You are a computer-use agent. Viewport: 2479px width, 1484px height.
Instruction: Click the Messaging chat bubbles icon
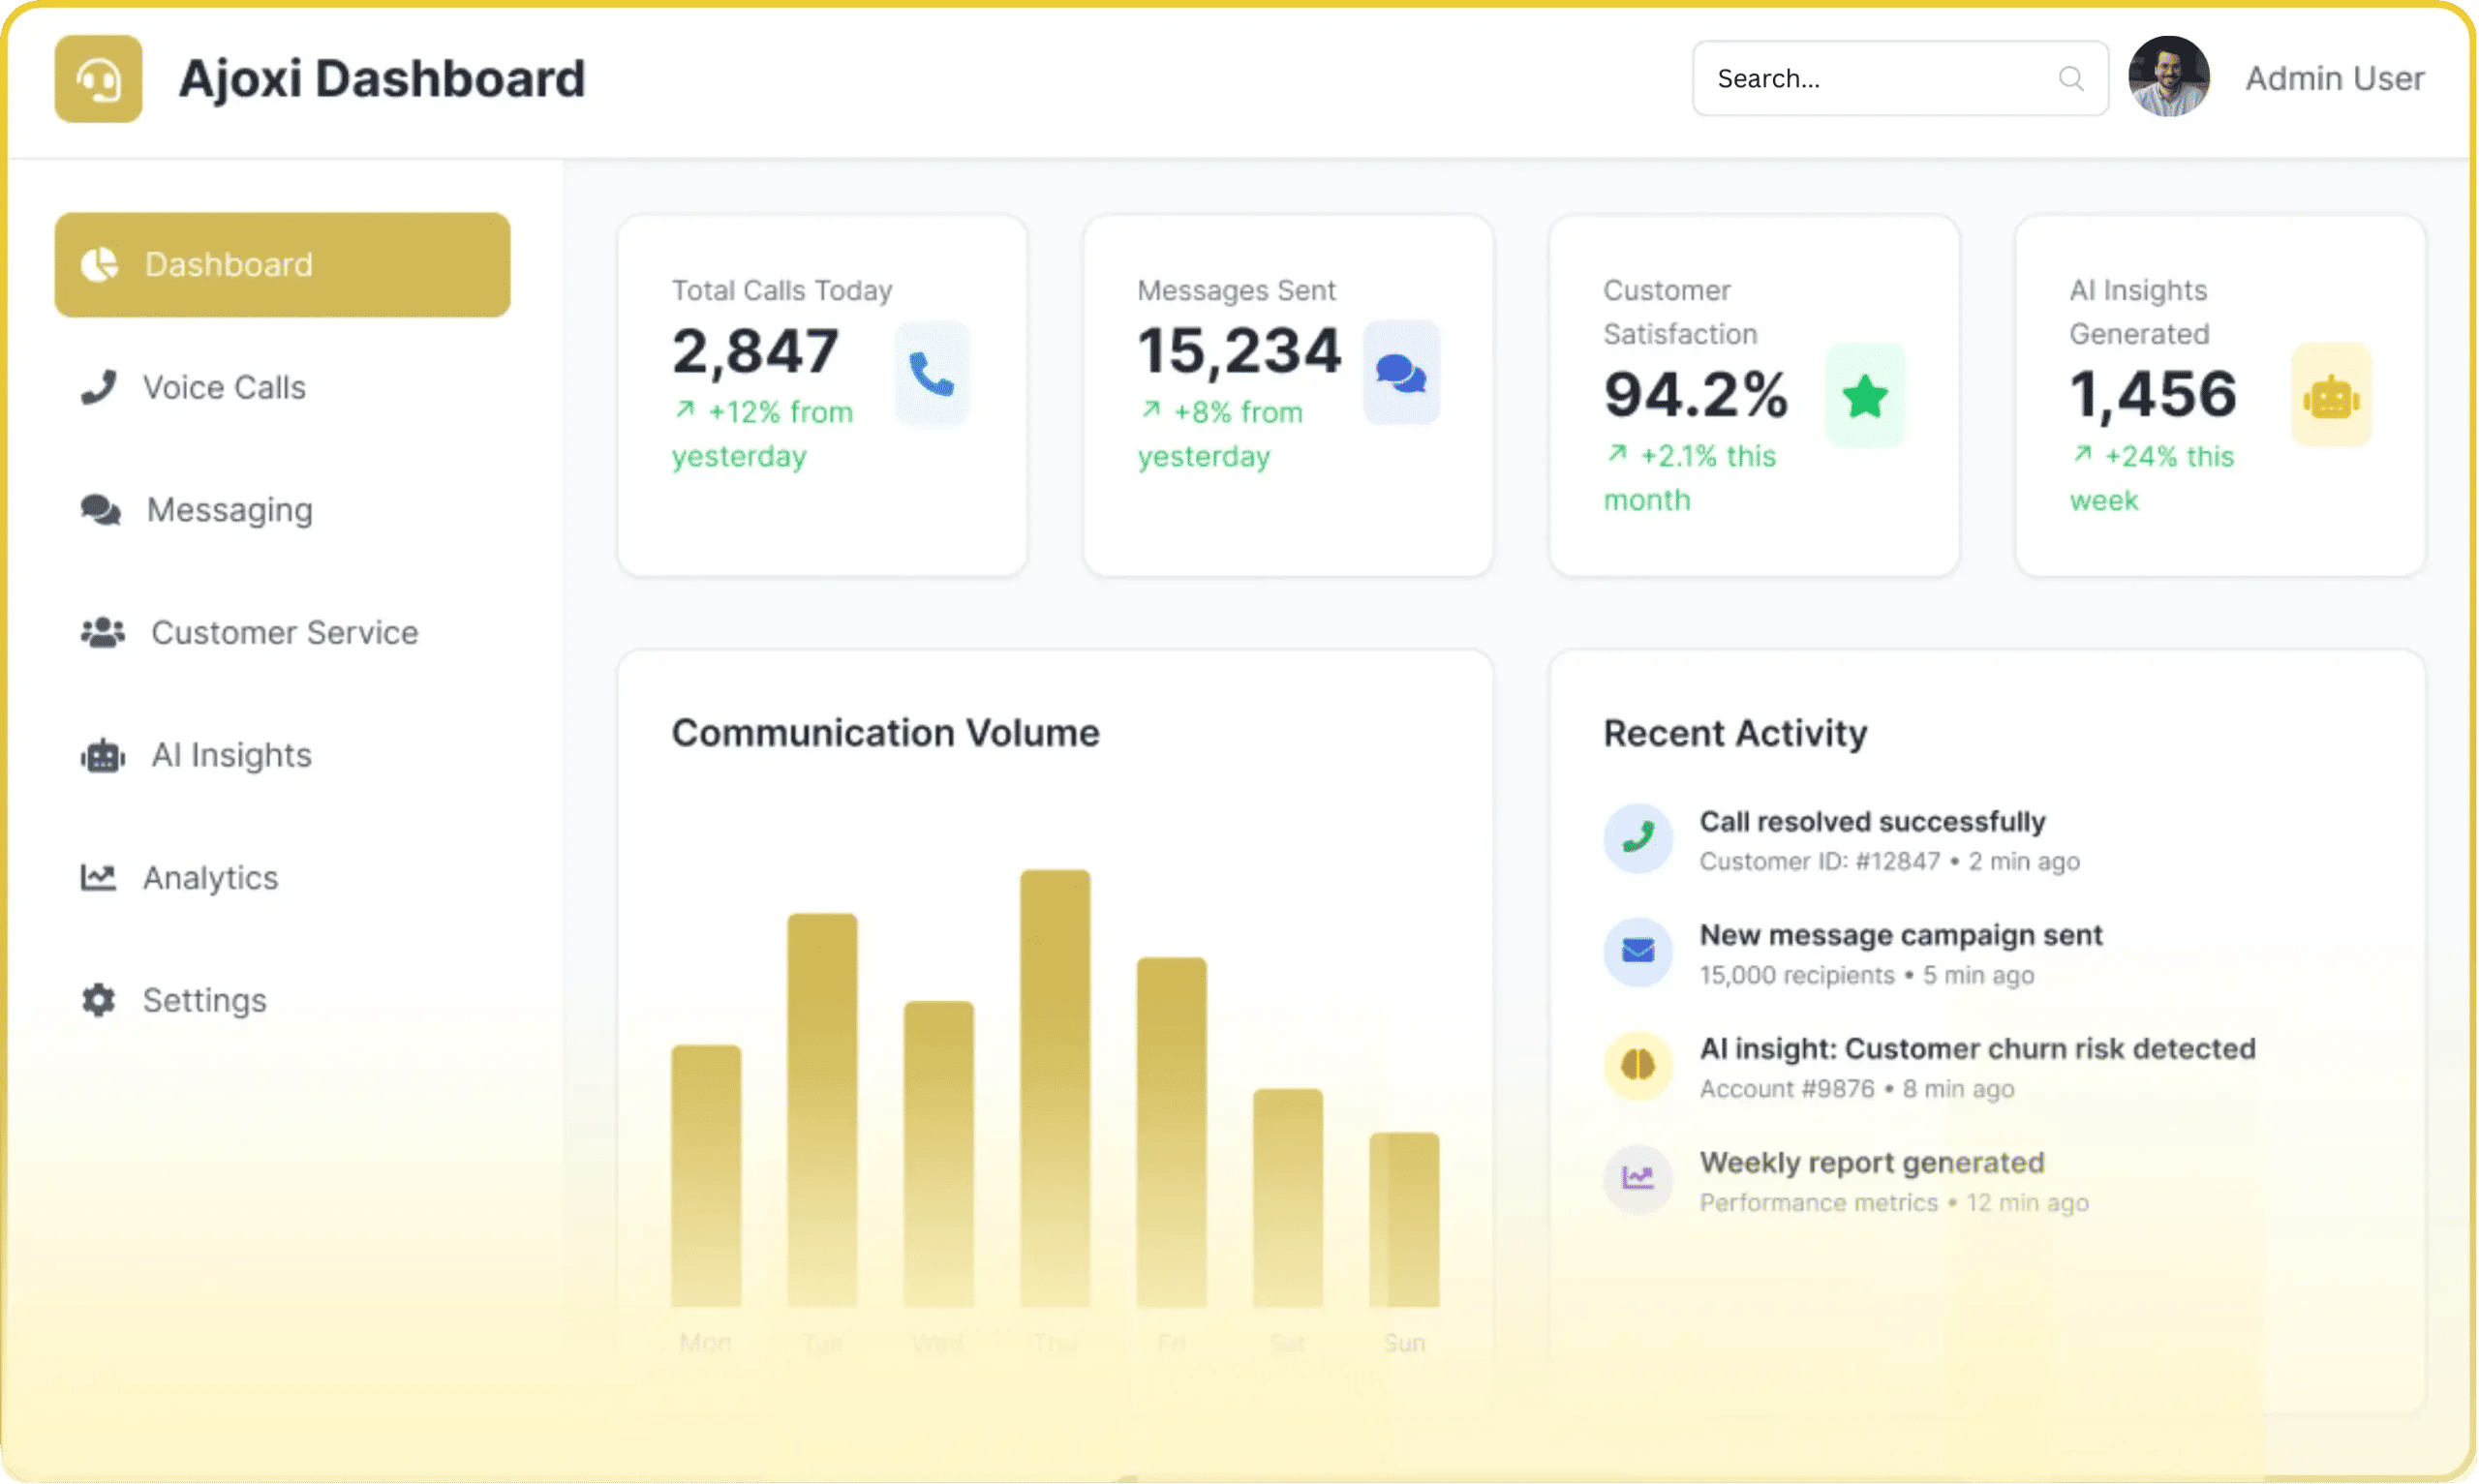pos(101,510)
